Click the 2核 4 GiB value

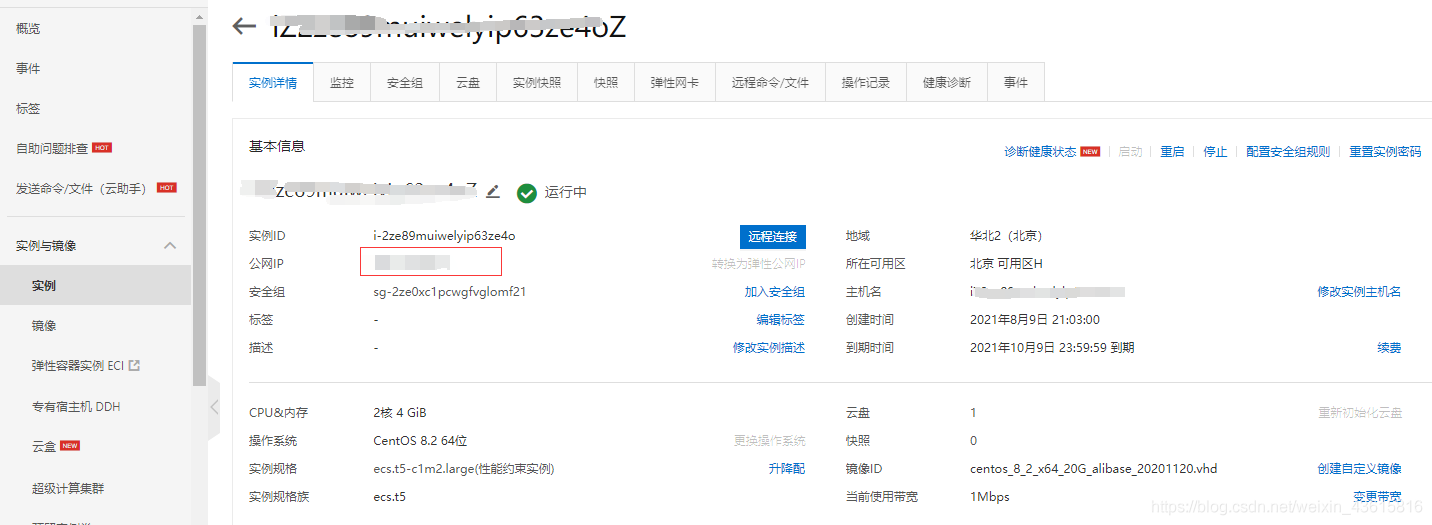click(400, 412)
